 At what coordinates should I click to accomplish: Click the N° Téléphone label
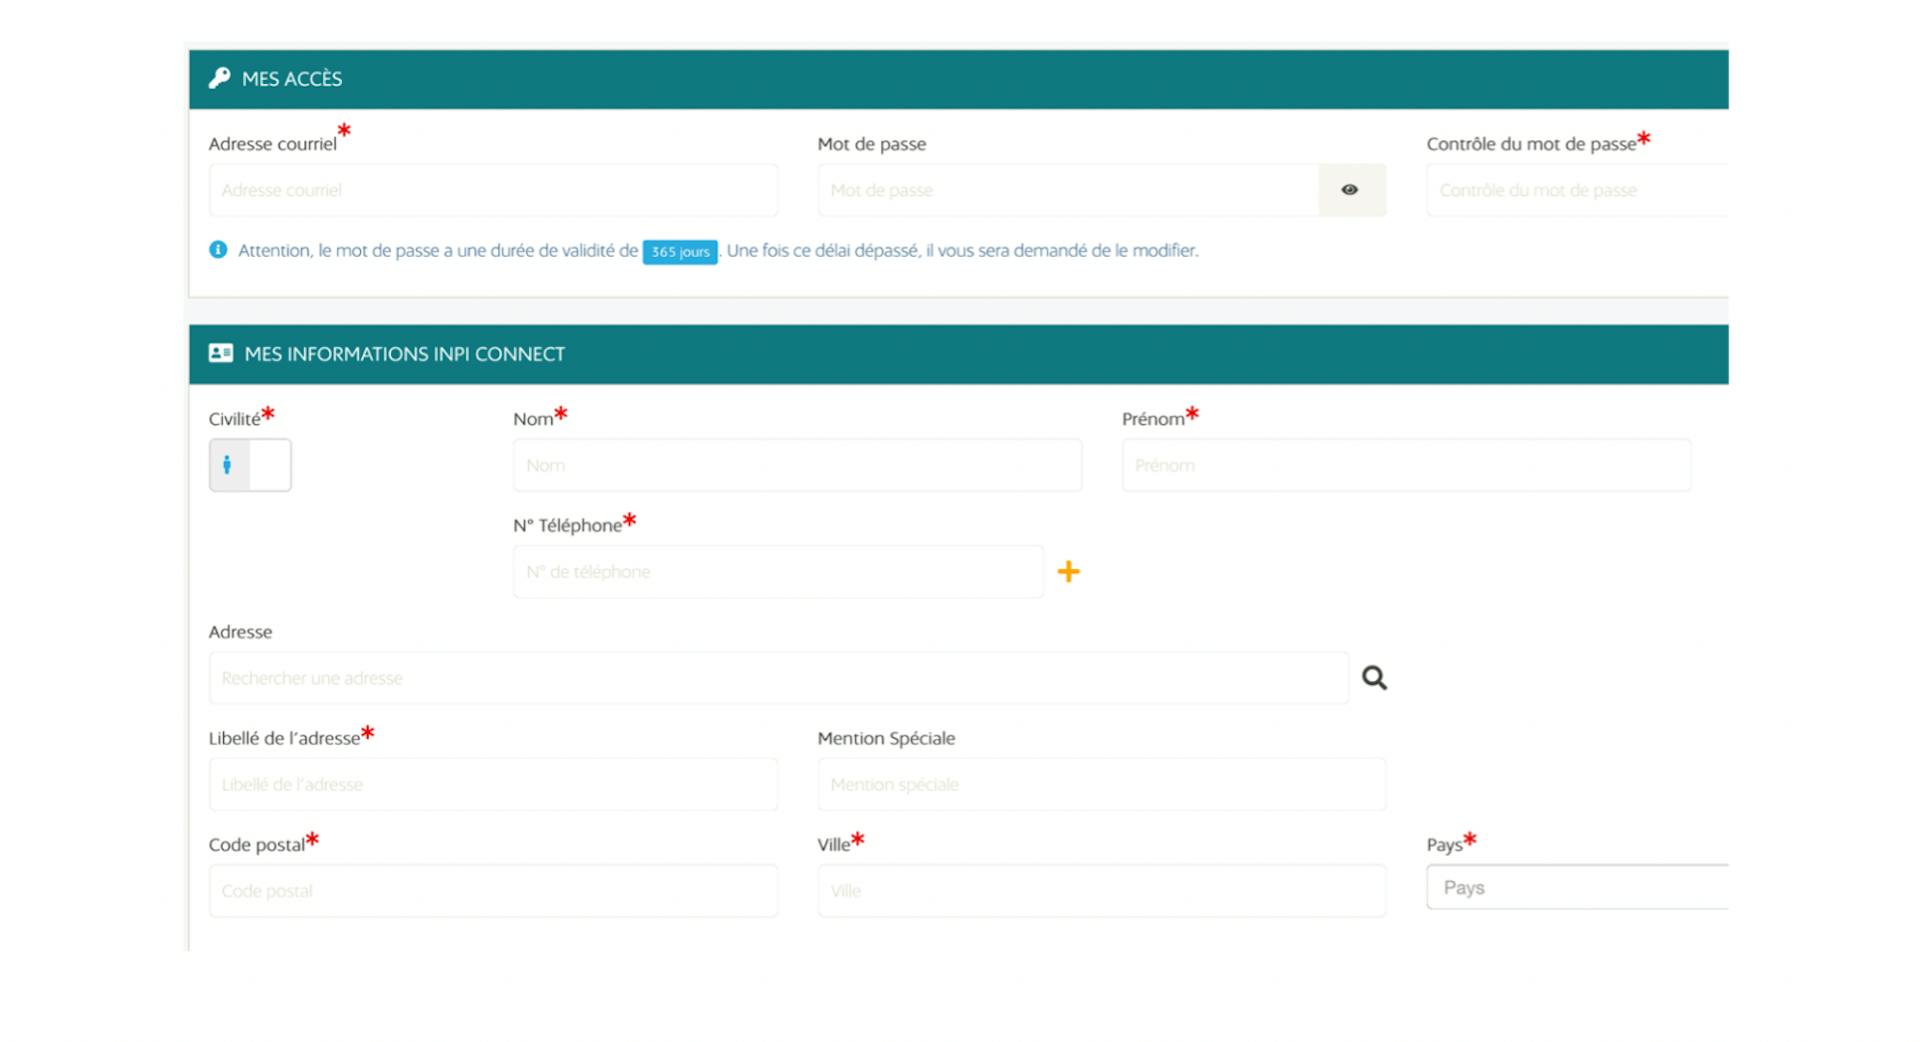[567, 526]
